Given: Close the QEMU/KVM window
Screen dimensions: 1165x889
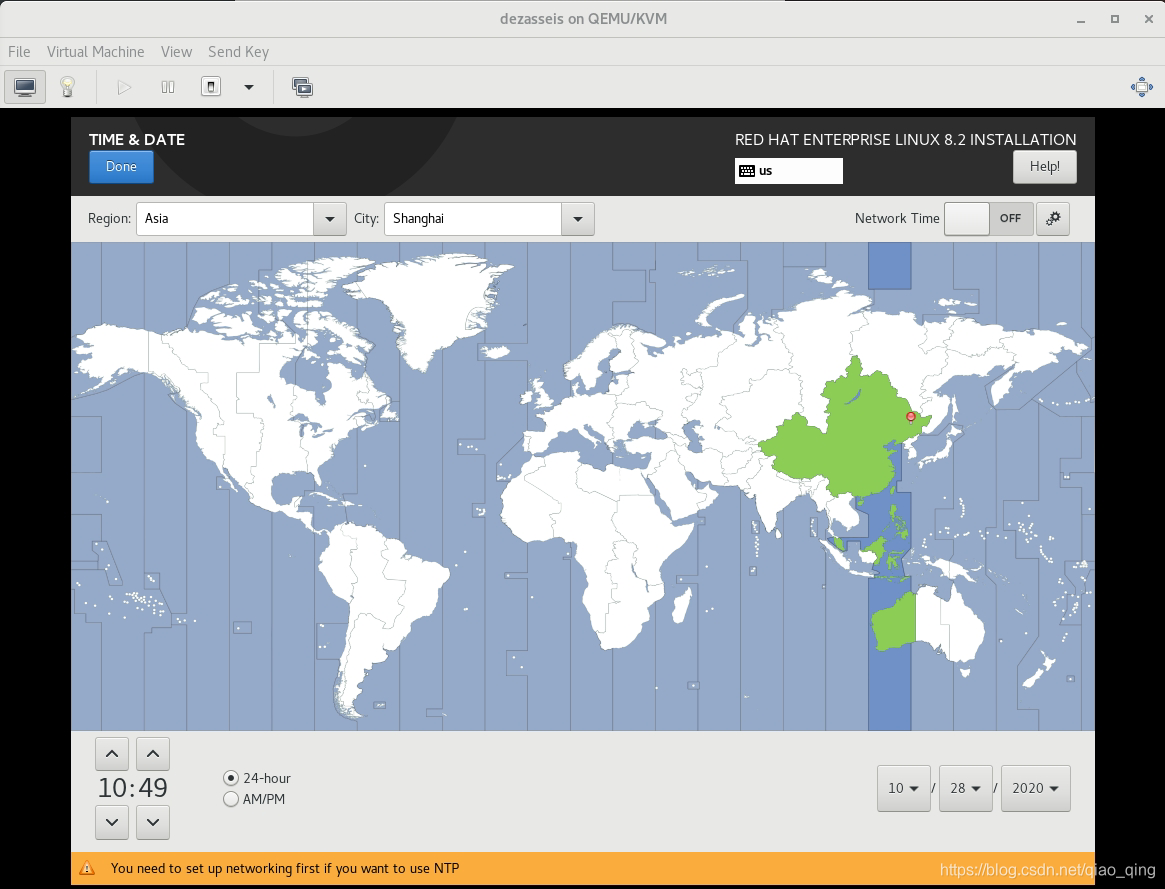Looking at the screenshot, I should coord(1149,19).
